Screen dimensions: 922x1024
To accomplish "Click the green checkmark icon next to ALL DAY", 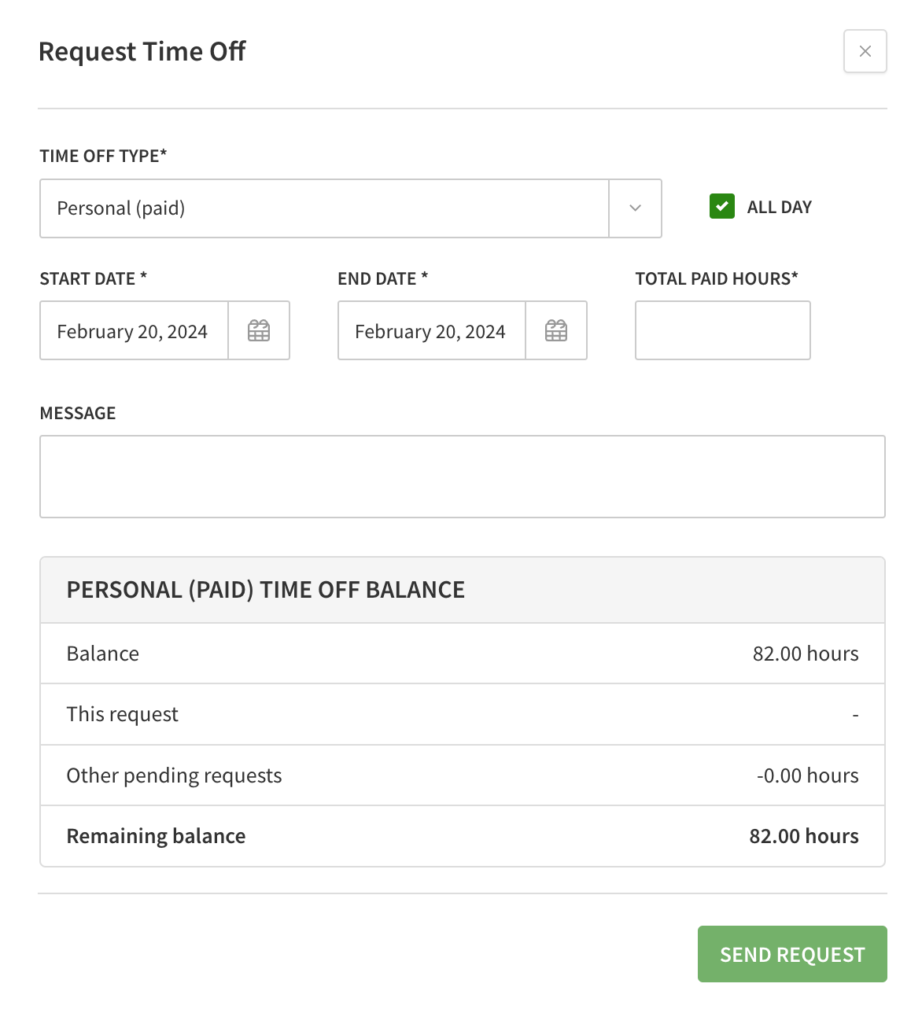I will 722,206.
